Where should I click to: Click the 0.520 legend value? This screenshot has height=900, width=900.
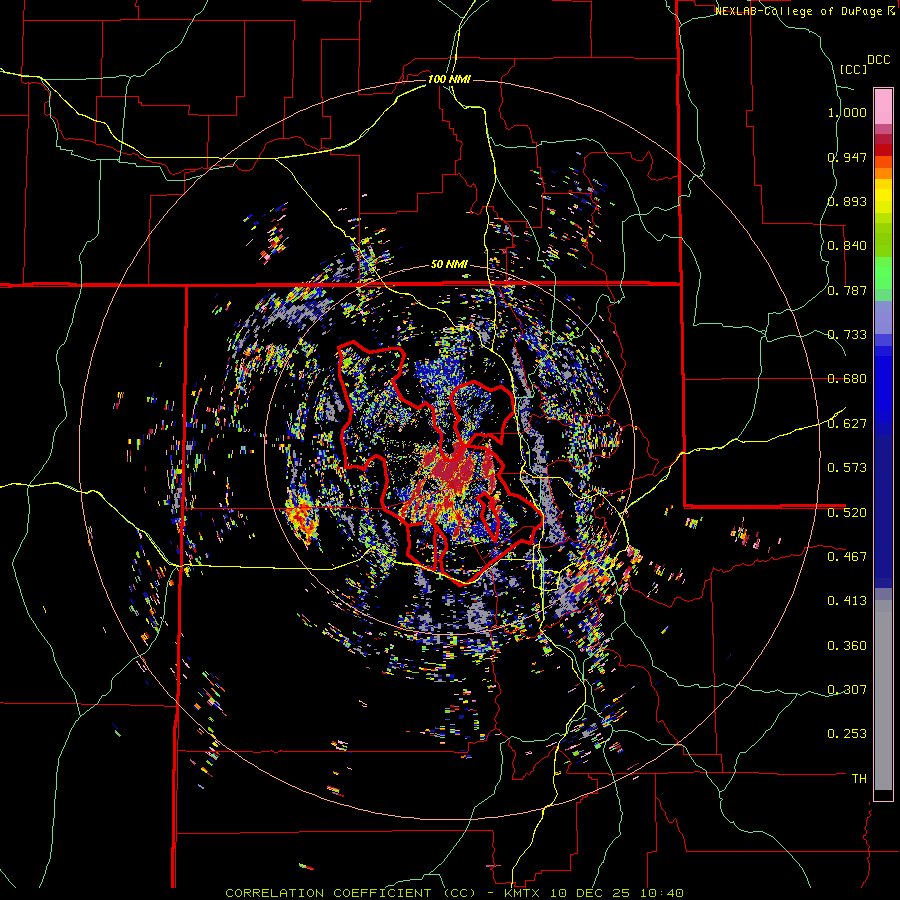coord(847,513)
